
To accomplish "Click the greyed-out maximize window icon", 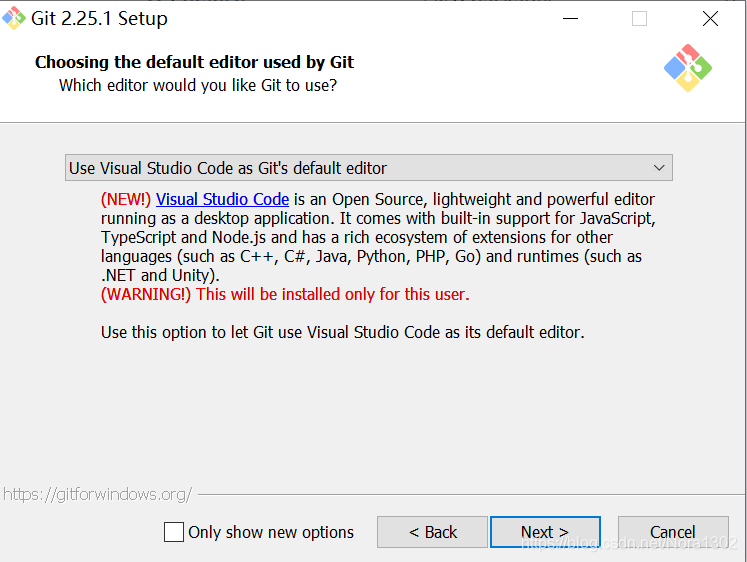I will [639, 19].
